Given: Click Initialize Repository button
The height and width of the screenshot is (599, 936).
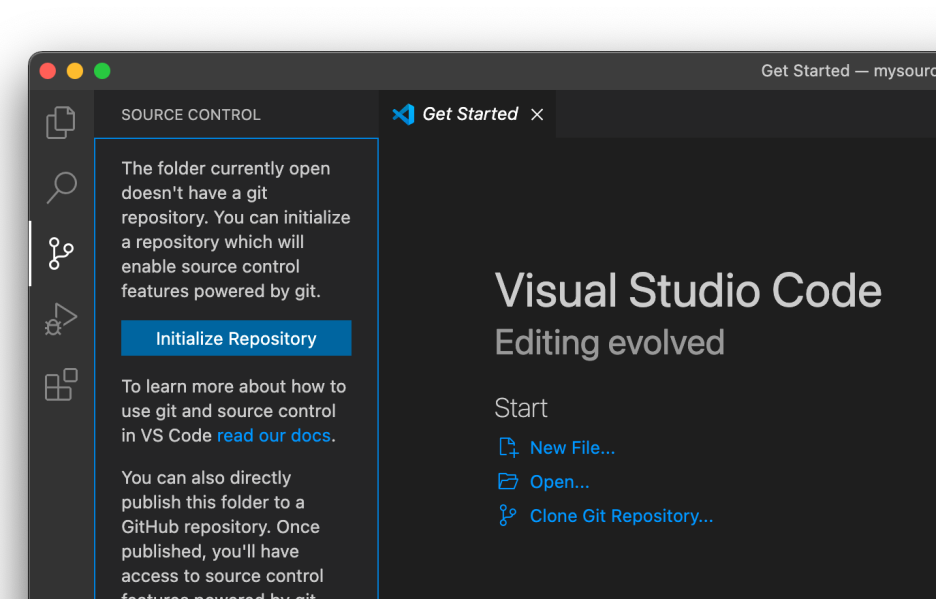Looking at the screenshot, I should click(x=236, y=338).
